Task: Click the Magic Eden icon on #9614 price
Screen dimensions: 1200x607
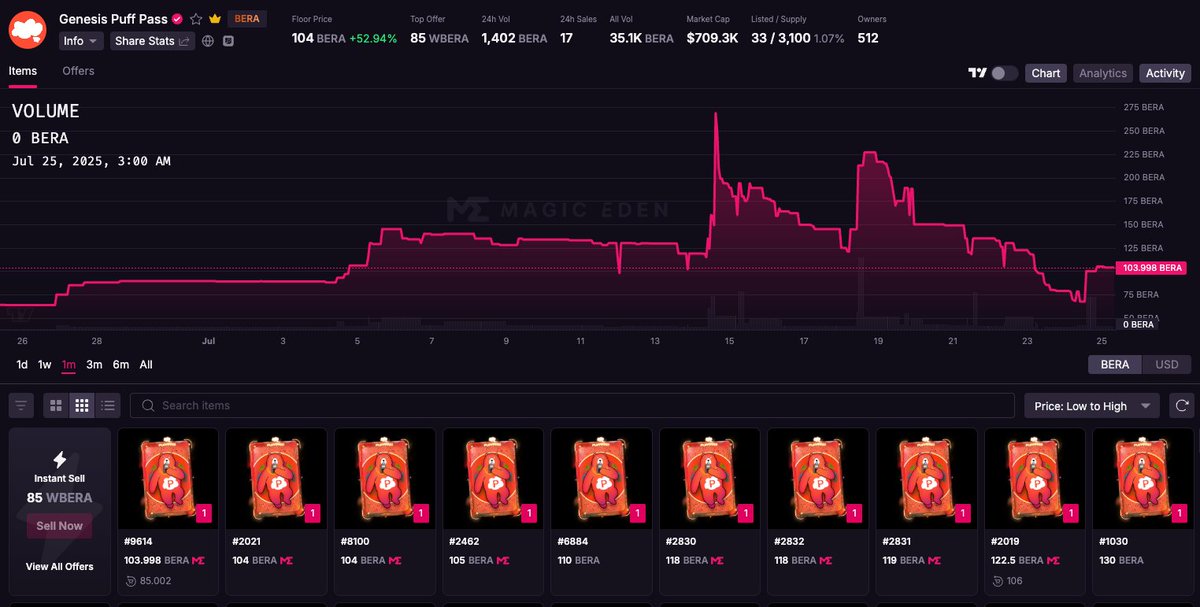Action: click(x=199, y=561)
